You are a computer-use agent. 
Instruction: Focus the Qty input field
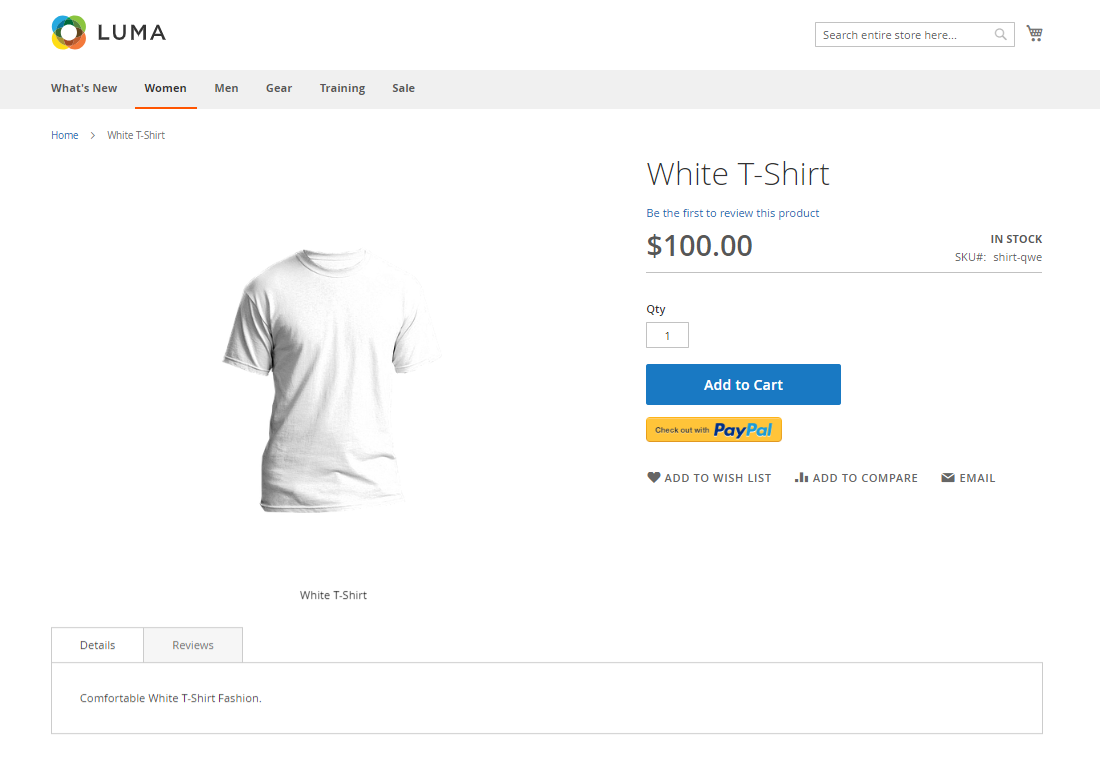[667, 335]
